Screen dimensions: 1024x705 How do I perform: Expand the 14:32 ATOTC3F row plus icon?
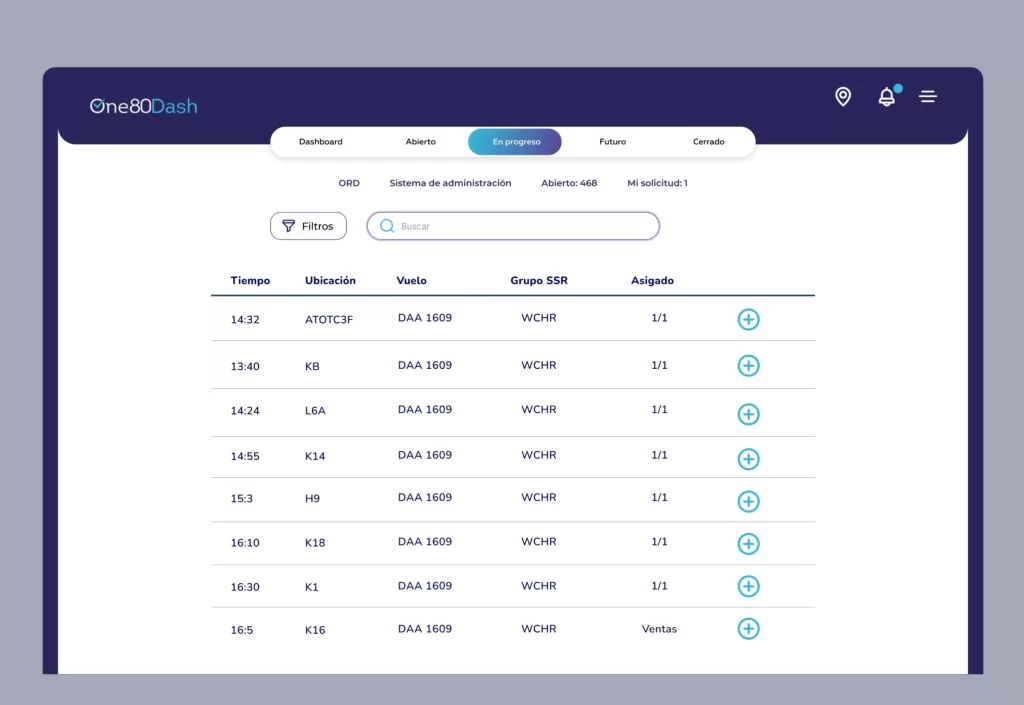point(748,319)
